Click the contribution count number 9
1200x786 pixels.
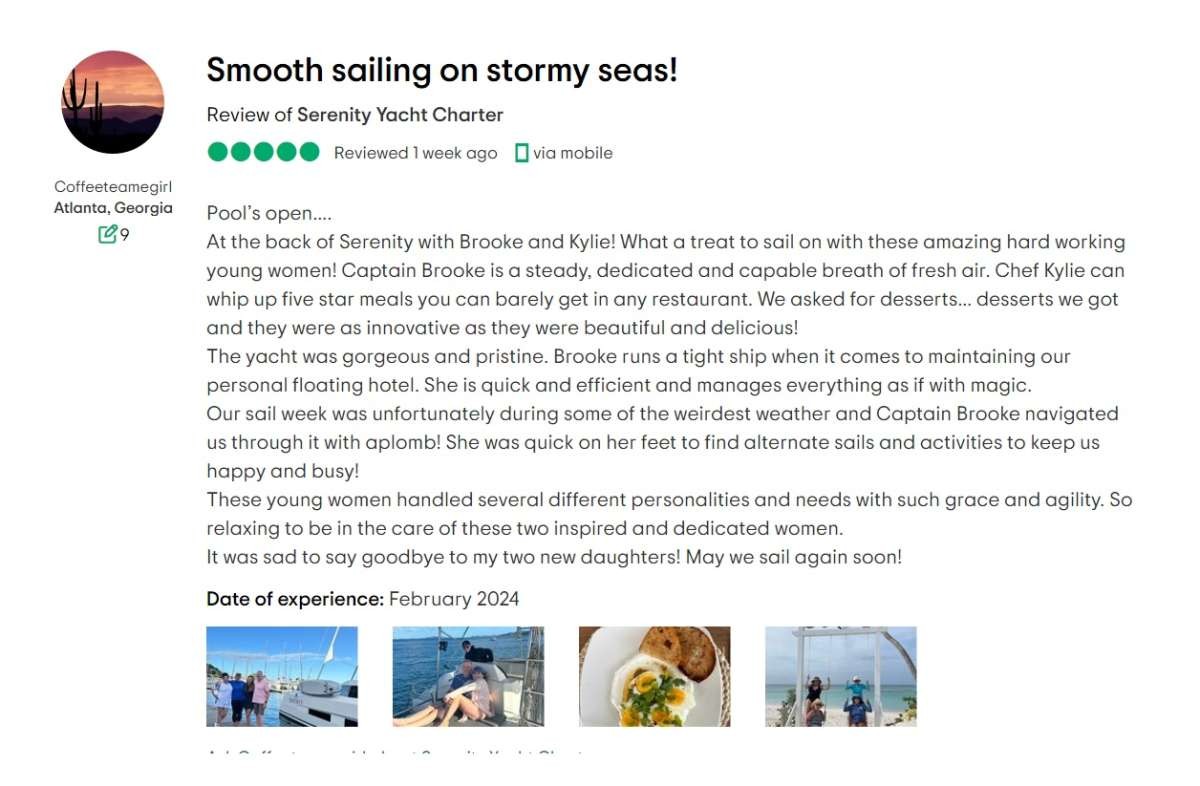[x=125, y=235]
